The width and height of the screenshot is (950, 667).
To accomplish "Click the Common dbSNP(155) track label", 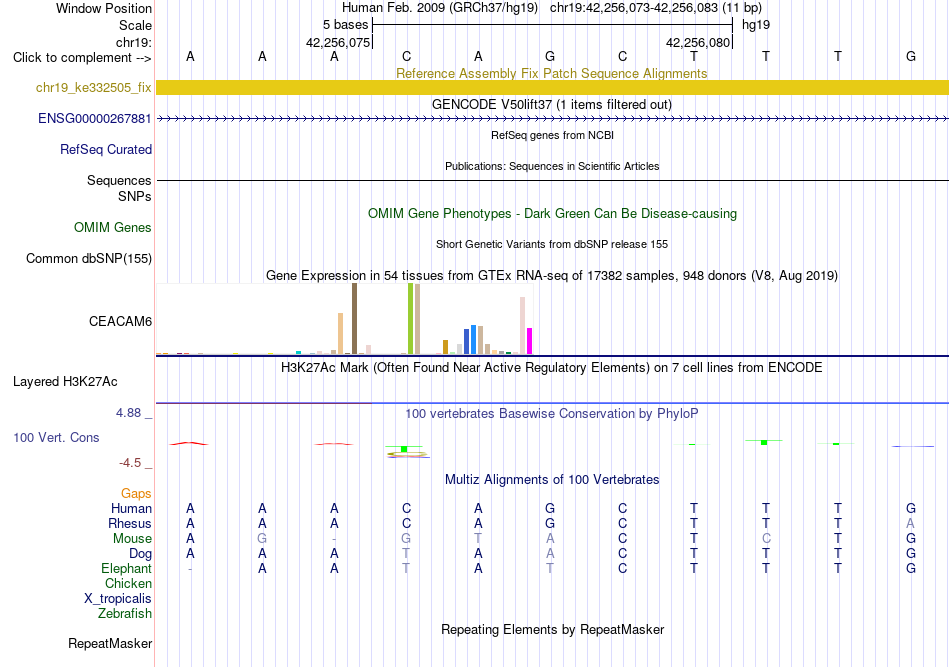I will click(x=89, y=259).
